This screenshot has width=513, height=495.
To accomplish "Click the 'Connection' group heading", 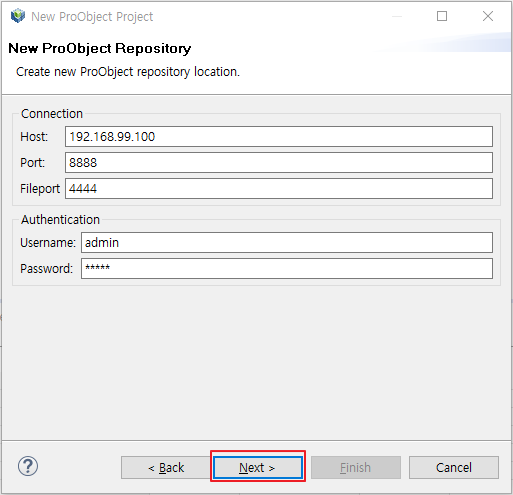I will coord(52,114).
